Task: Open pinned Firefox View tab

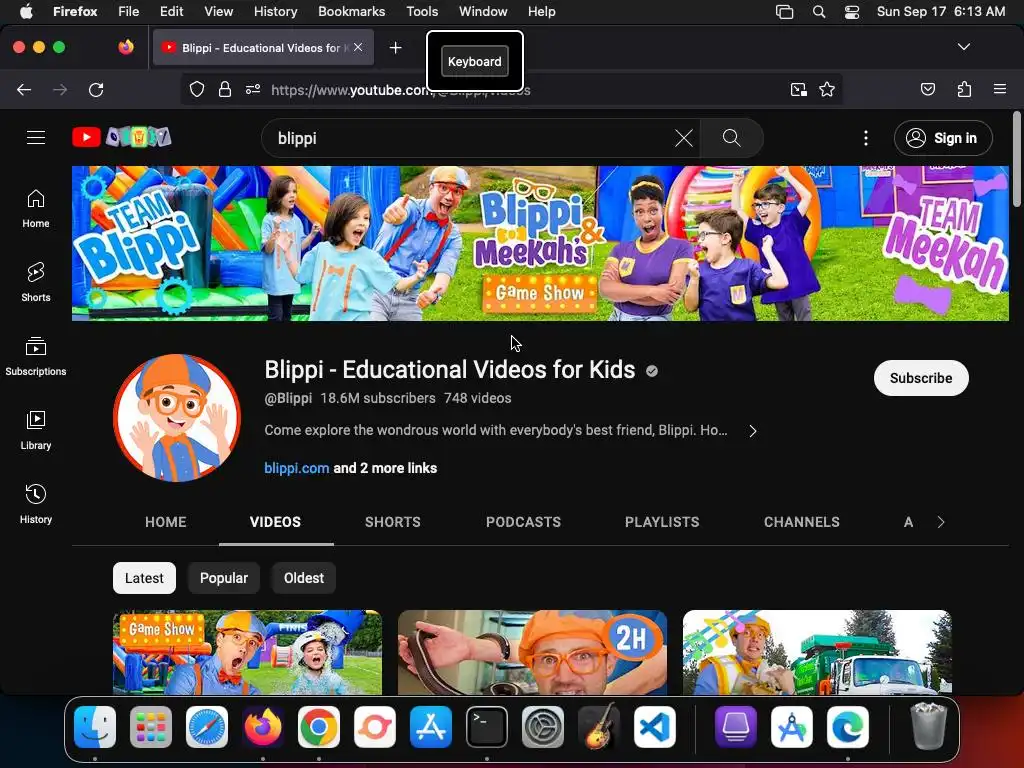Action: tap(126, 47)
